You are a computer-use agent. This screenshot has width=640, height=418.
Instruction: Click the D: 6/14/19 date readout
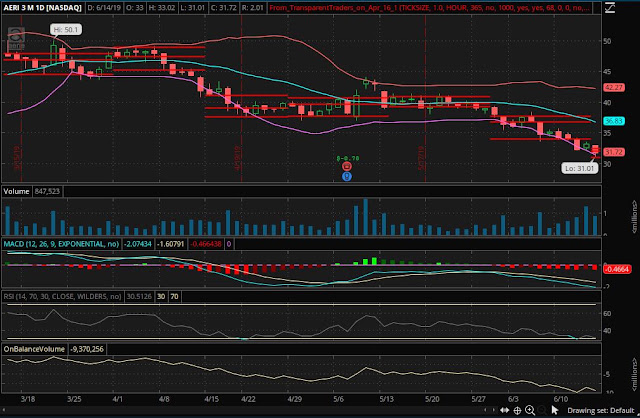click(102, 7)
